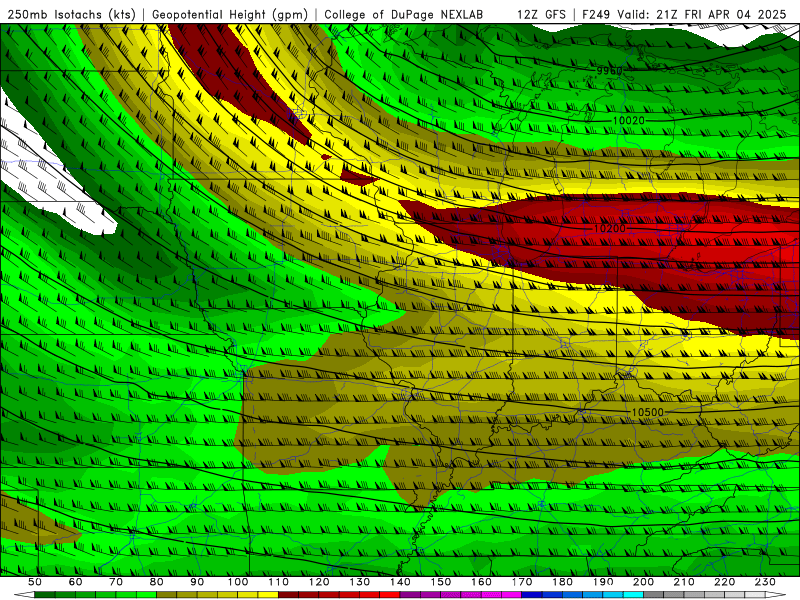Select the "12Z GFS" model run label
The width and height of the screenshot is (800, 600).
(x=541, y=14)
